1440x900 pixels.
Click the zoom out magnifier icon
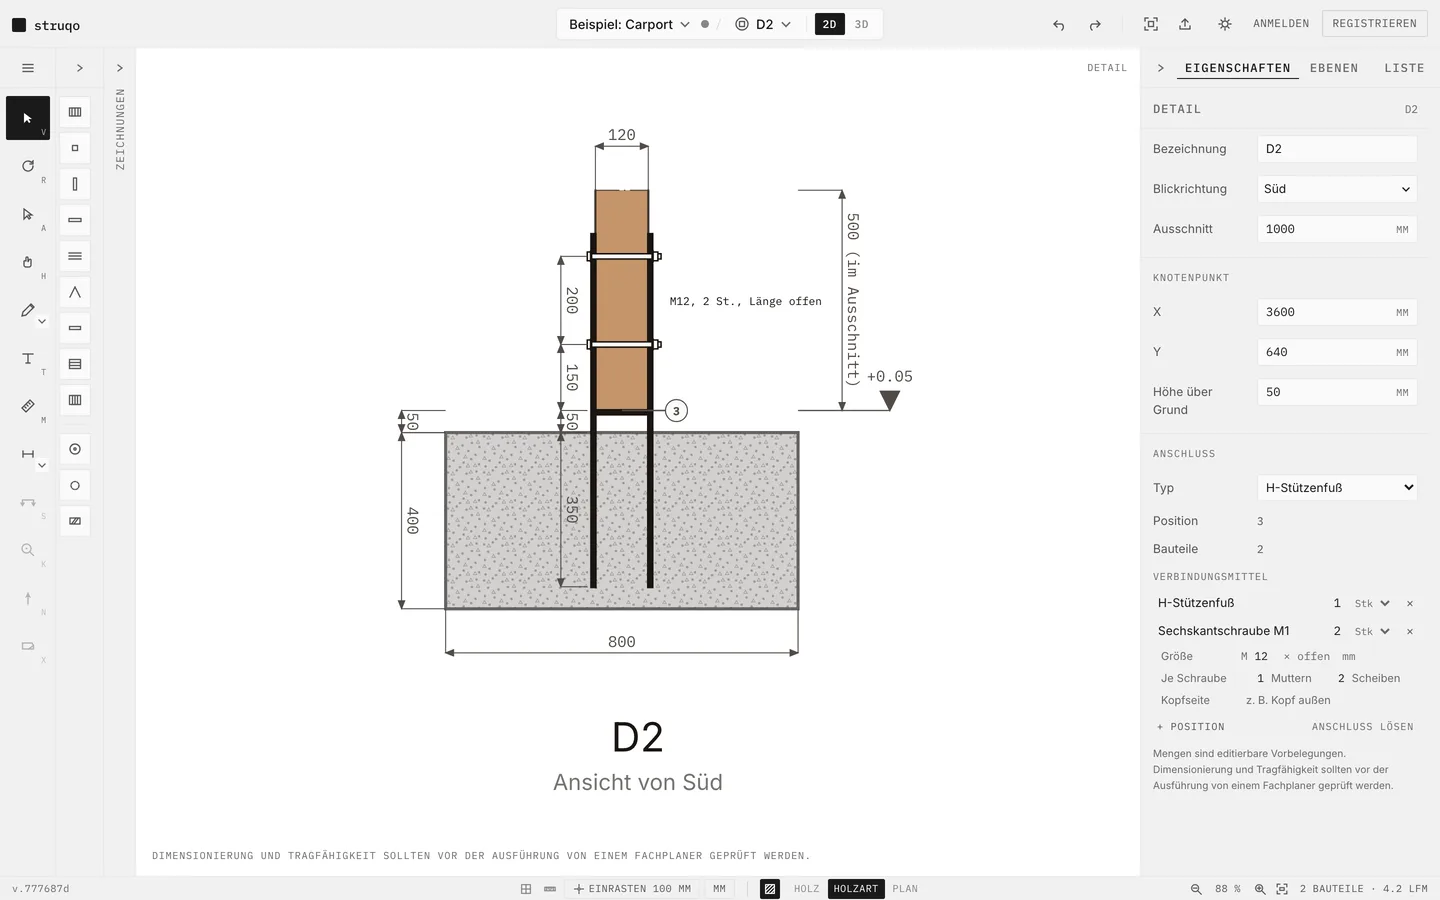(x=1196, y=889)
